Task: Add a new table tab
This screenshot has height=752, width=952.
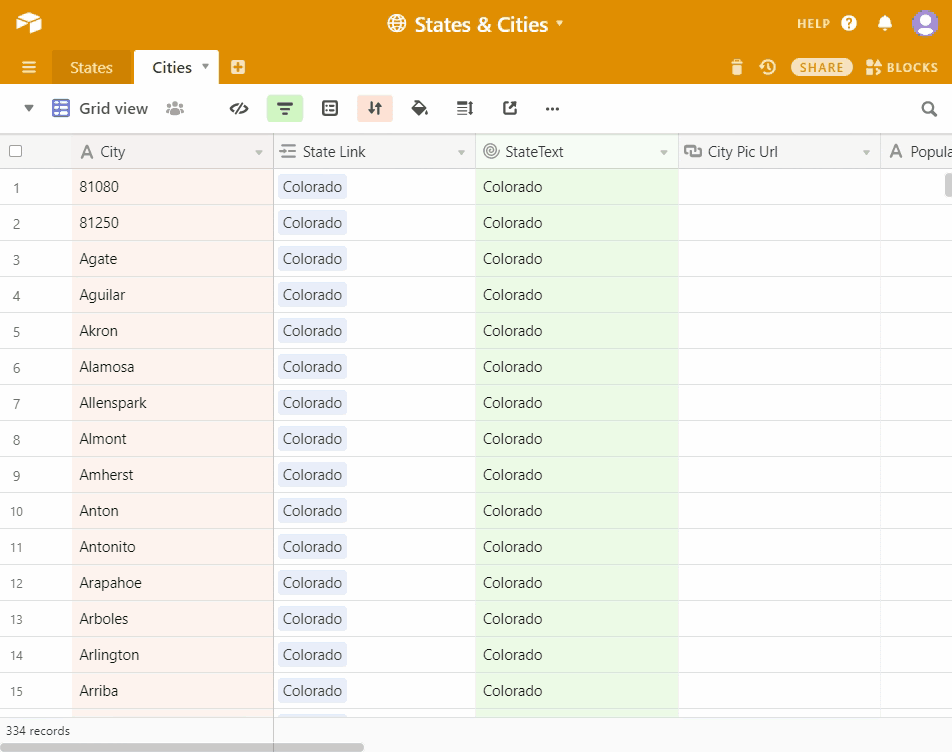Action: click(238, 67)
